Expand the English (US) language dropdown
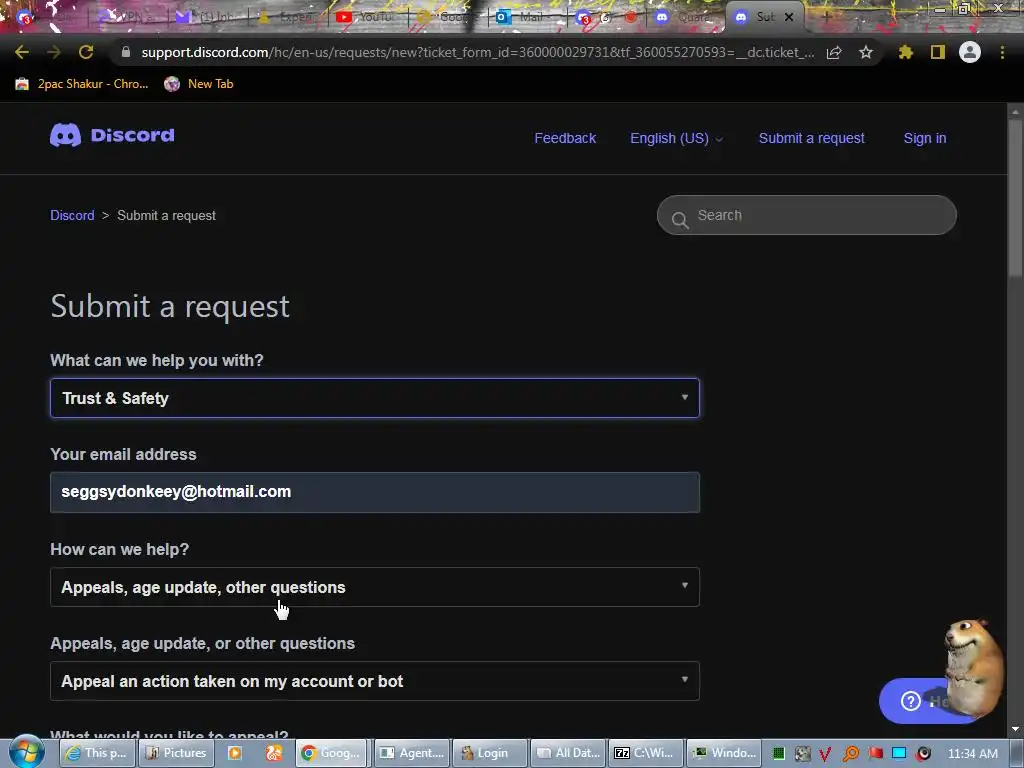 676,138
